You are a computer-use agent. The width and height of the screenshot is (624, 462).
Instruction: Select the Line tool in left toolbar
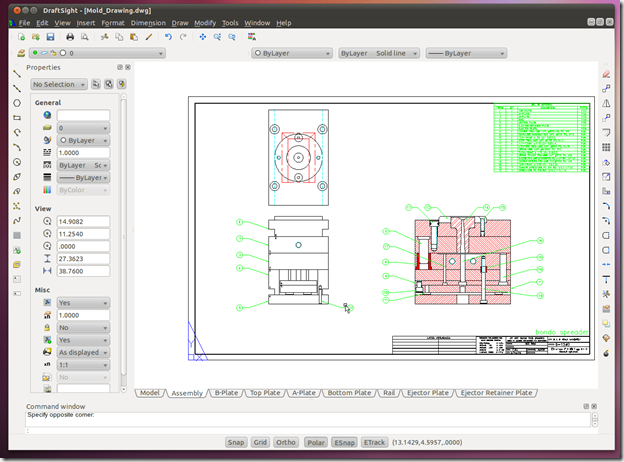tap(17, 74)
